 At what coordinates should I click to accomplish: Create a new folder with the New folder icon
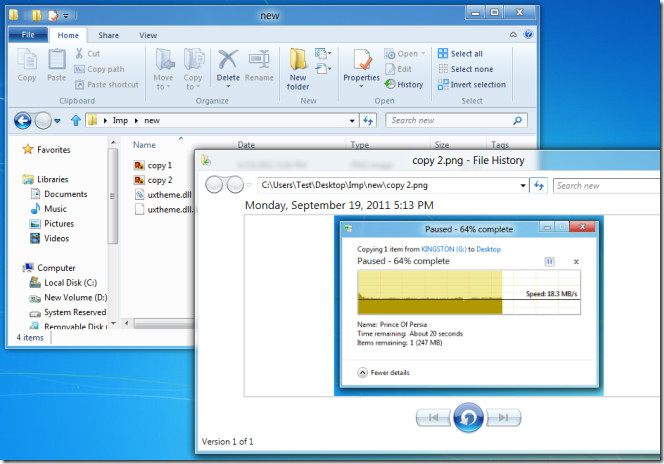(298, 59)
